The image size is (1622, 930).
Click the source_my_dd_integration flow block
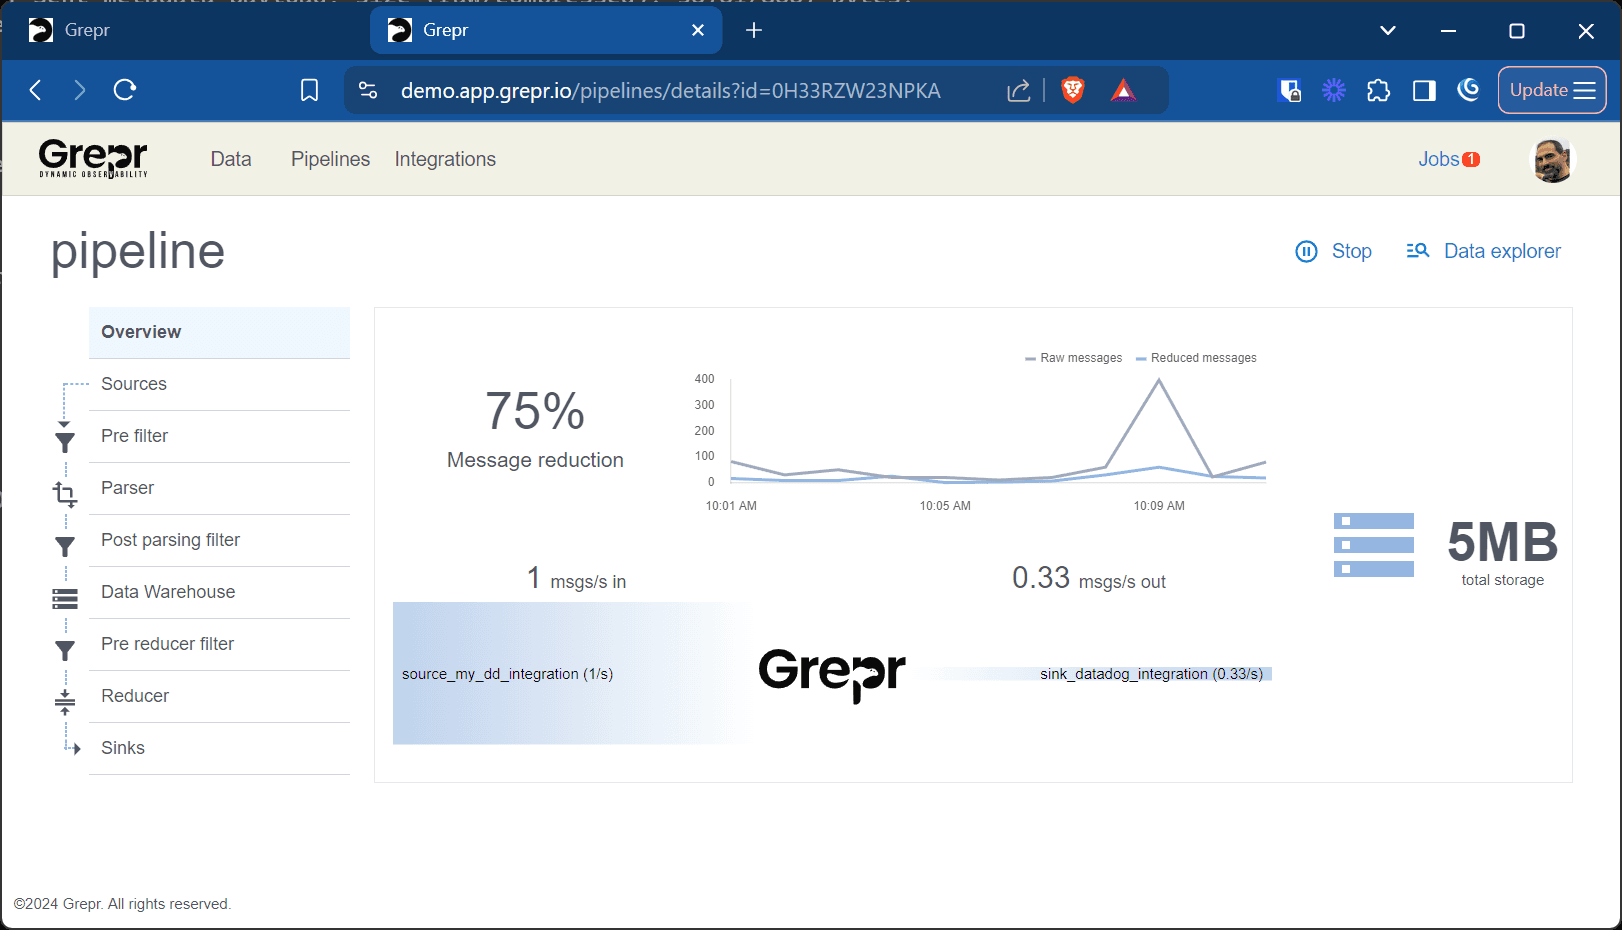(x=573, y=673)
